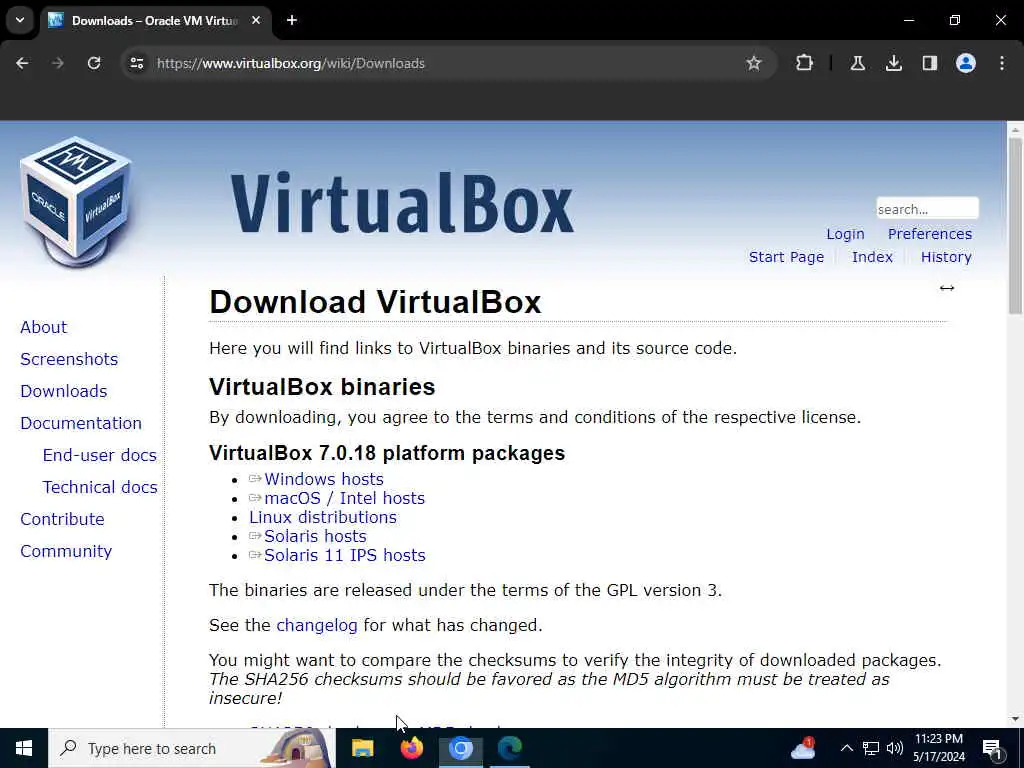
Task: Open Community in the sidebar
Action: click(66, 551)
